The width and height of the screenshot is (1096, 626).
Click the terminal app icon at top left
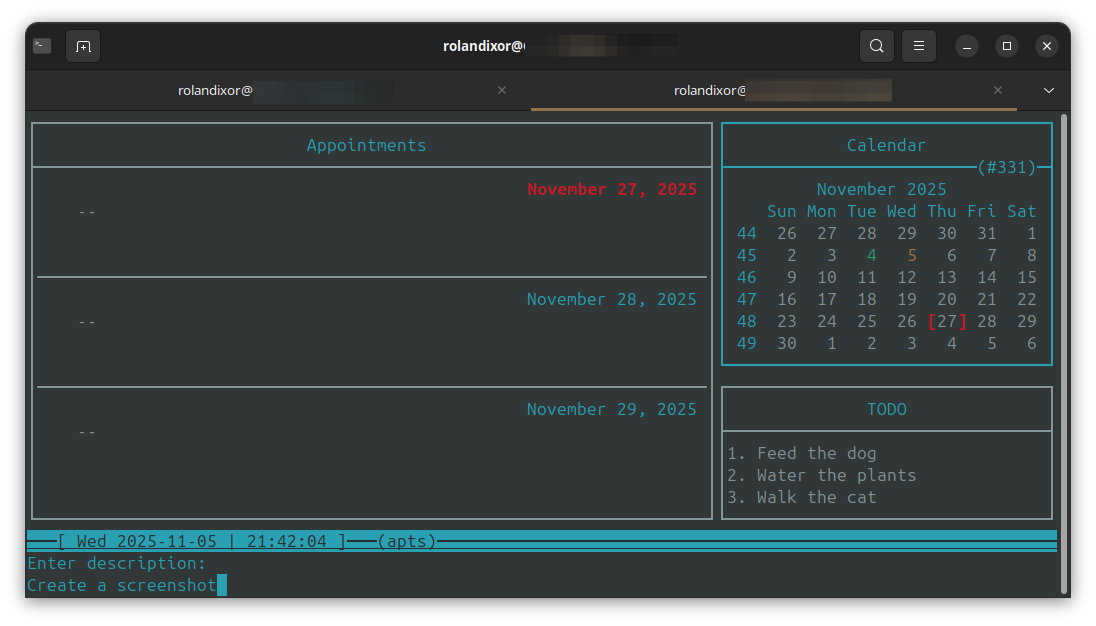pos(41,45)
